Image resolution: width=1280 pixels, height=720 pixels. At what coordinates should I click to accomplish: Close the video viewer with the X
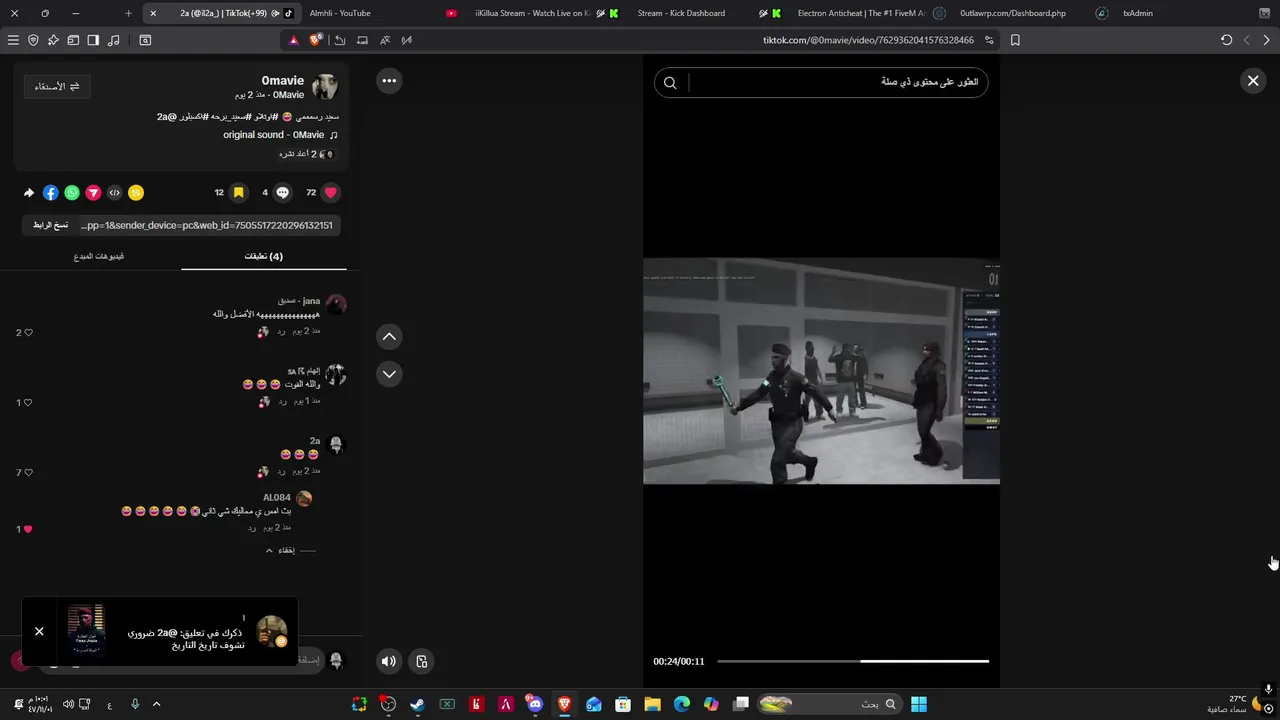1253,81
